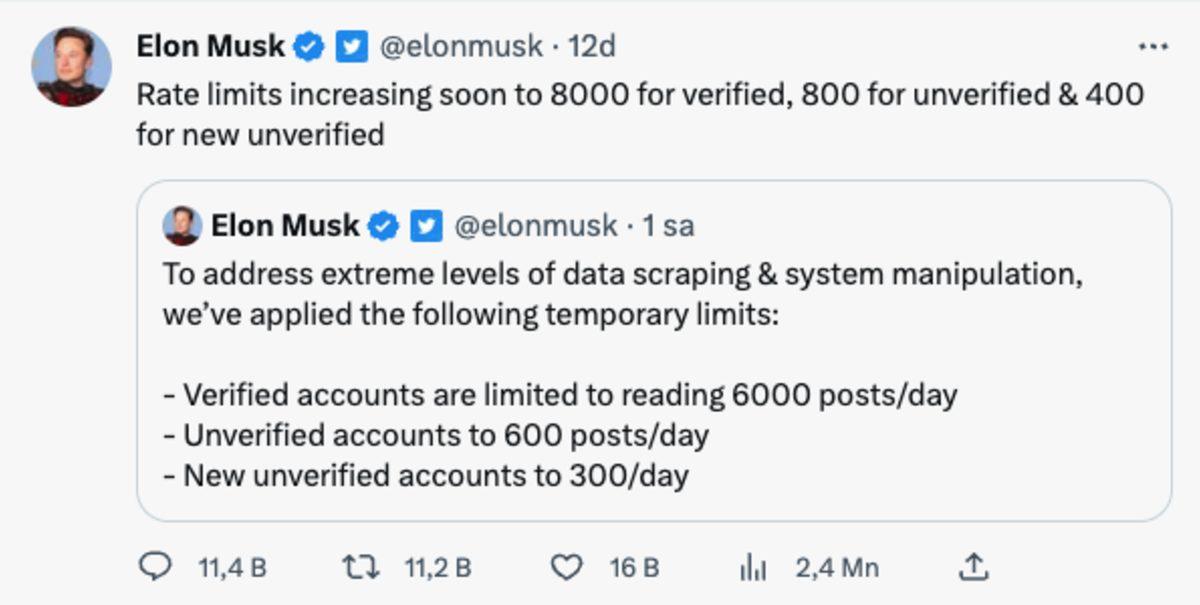Screen dimensions: 1200x605
Task: Click Elon Musk's display name text
Action: 210,44
